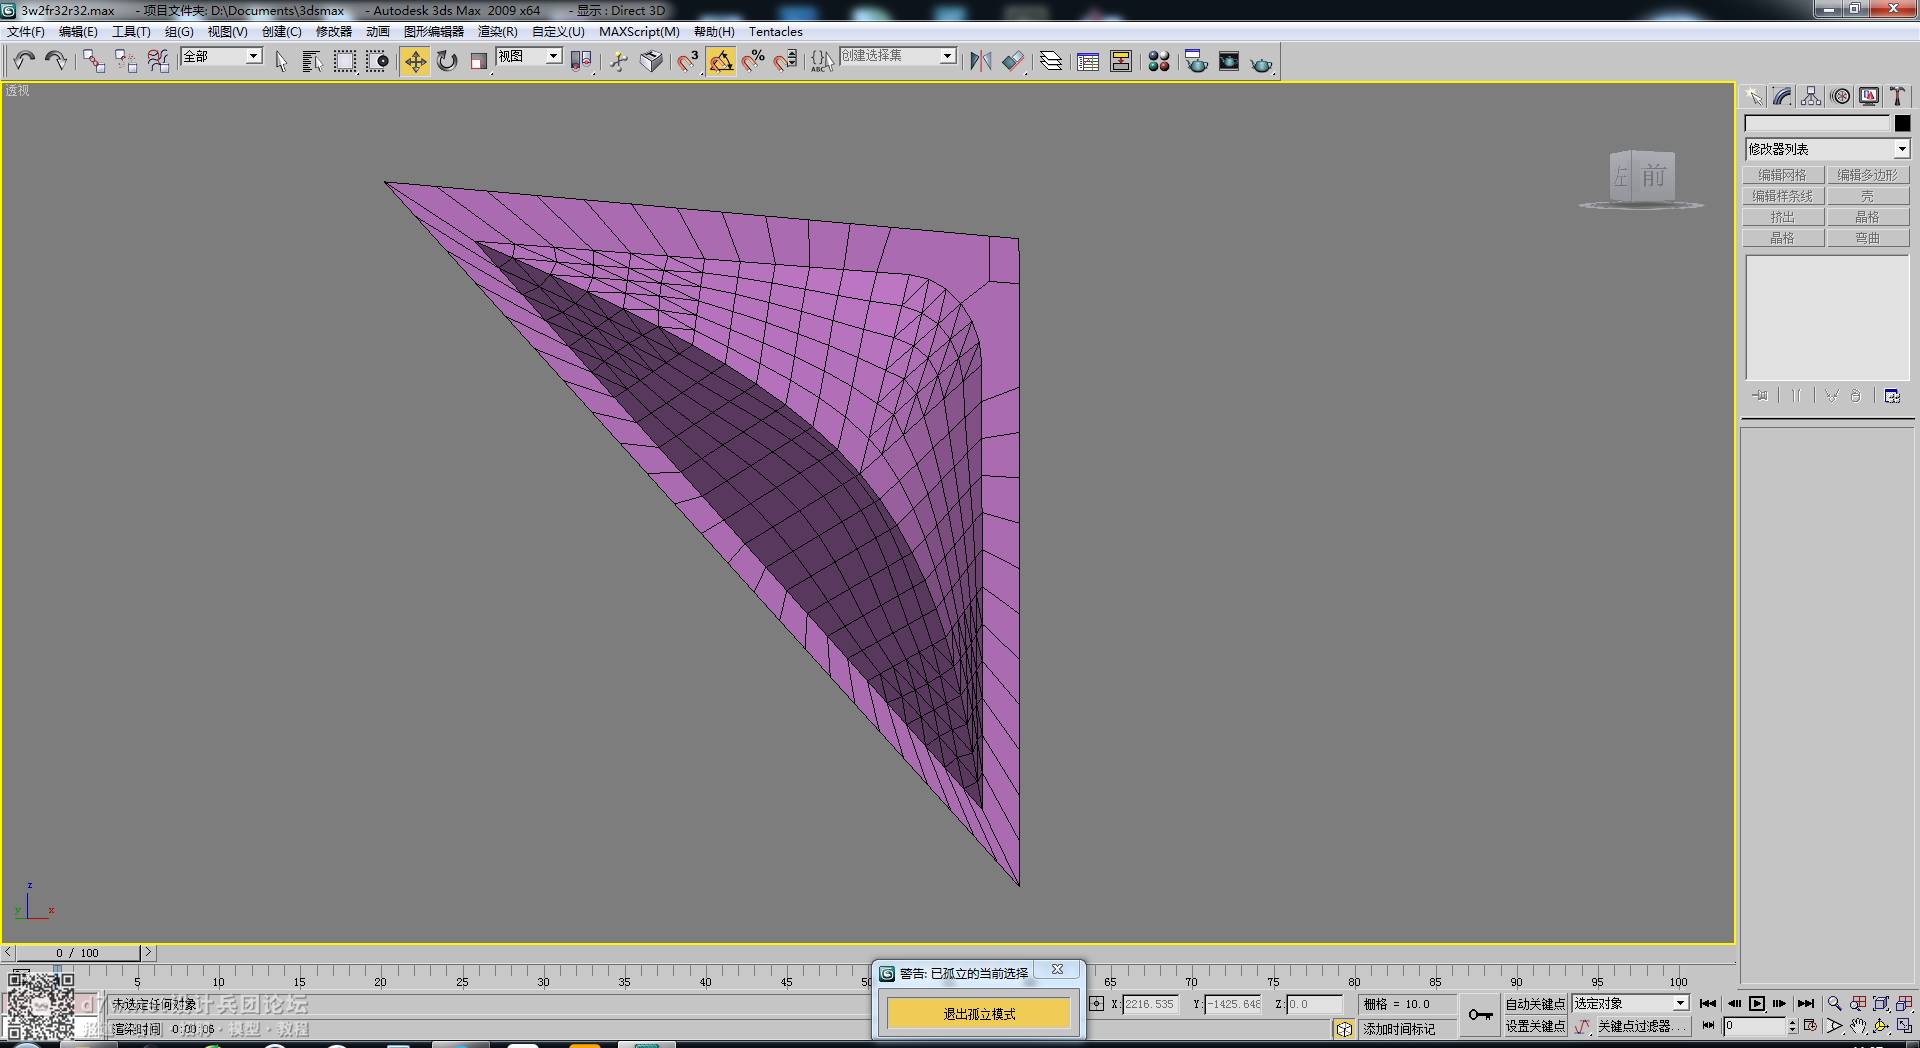Screen dimensions: 1920x1048
Task: Click the current frame number field
Action: [x=1754, y=1026]
